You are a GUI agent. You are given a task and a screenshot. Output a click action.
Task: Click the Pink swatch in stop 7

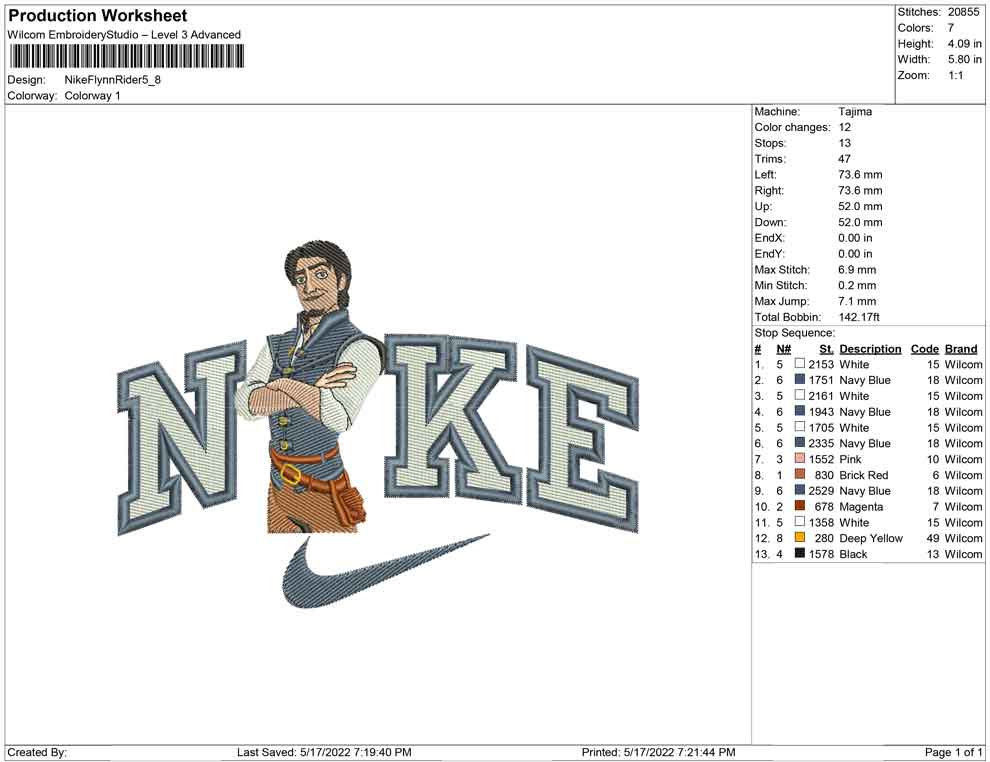pos(799,458)
